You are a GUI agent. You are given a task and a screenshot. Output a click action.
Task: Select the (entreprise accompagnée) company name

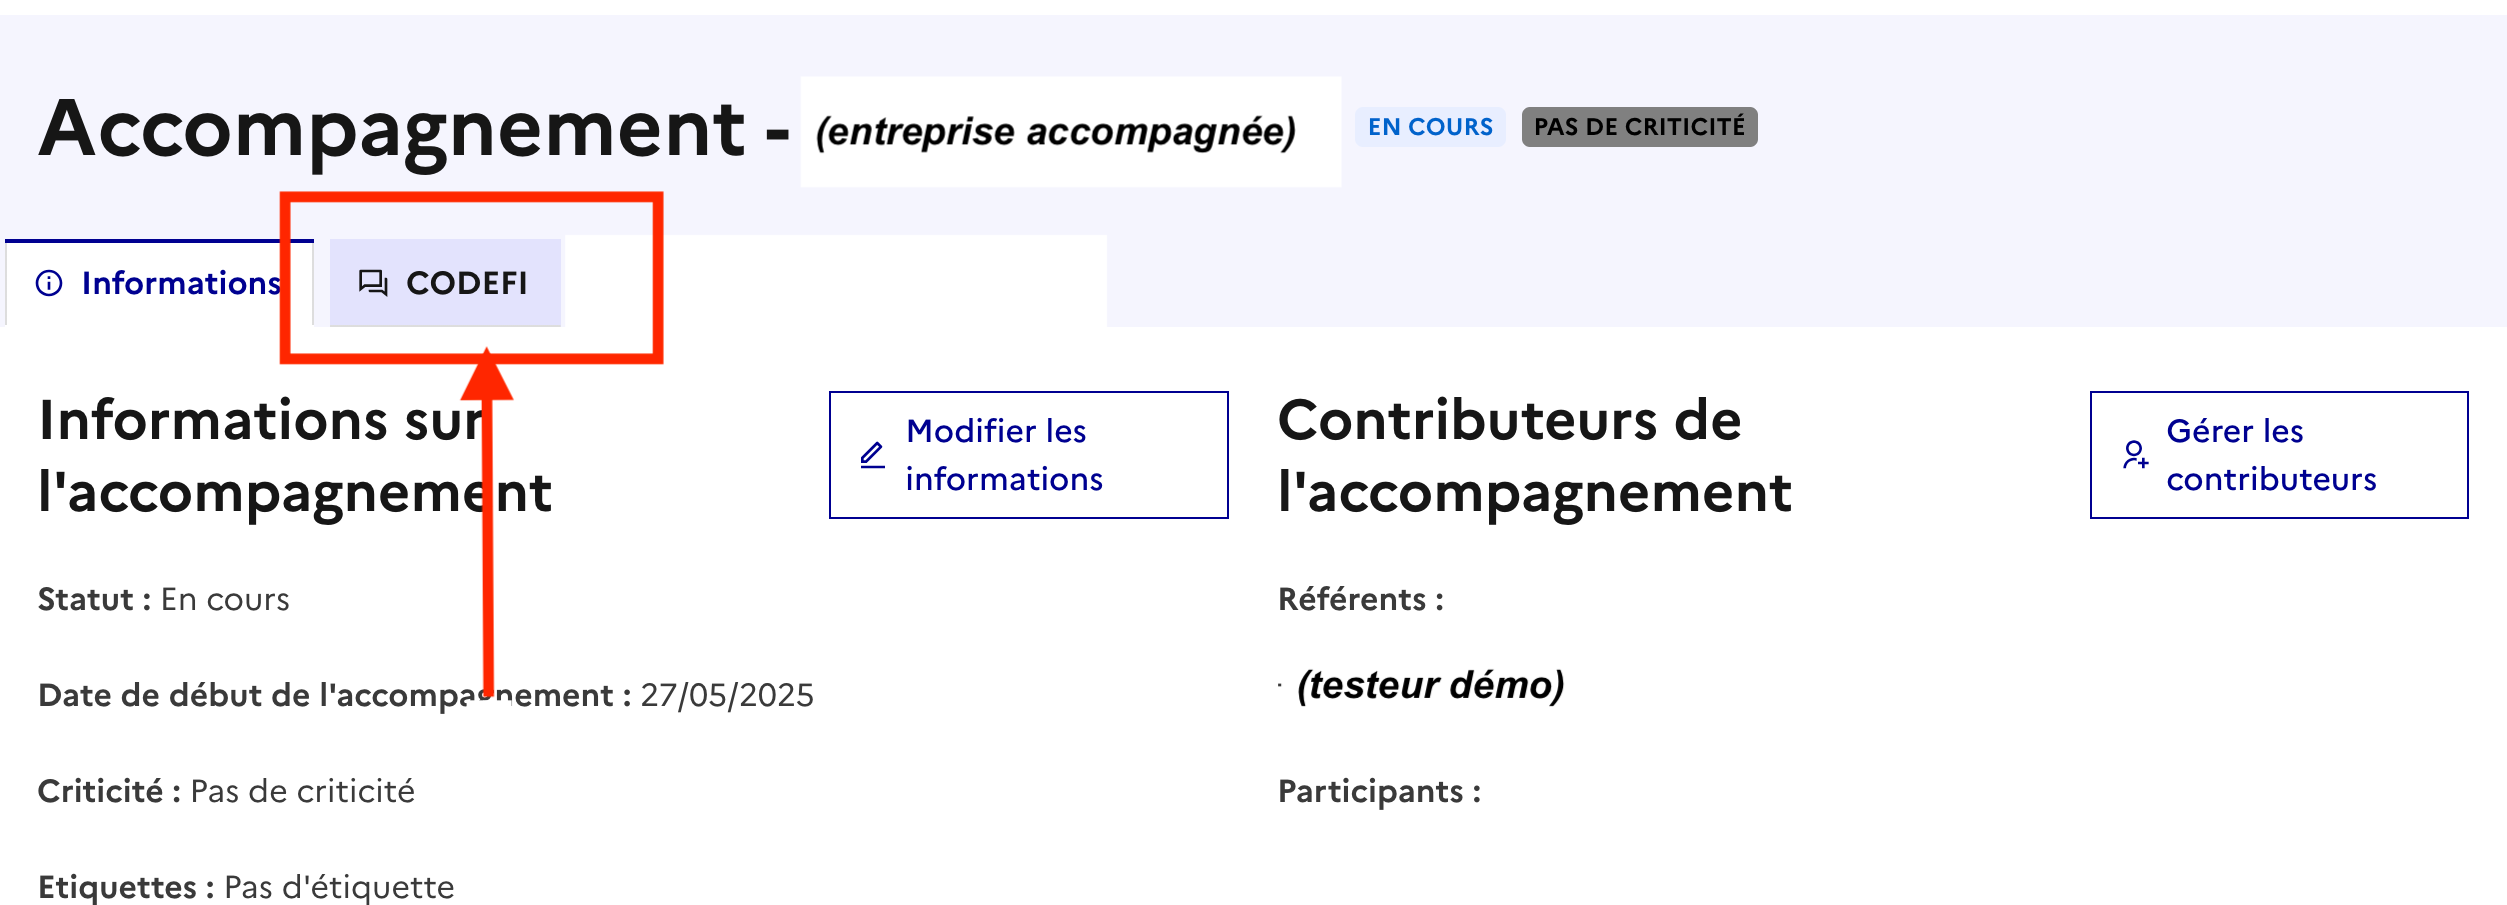[1055, 132]
